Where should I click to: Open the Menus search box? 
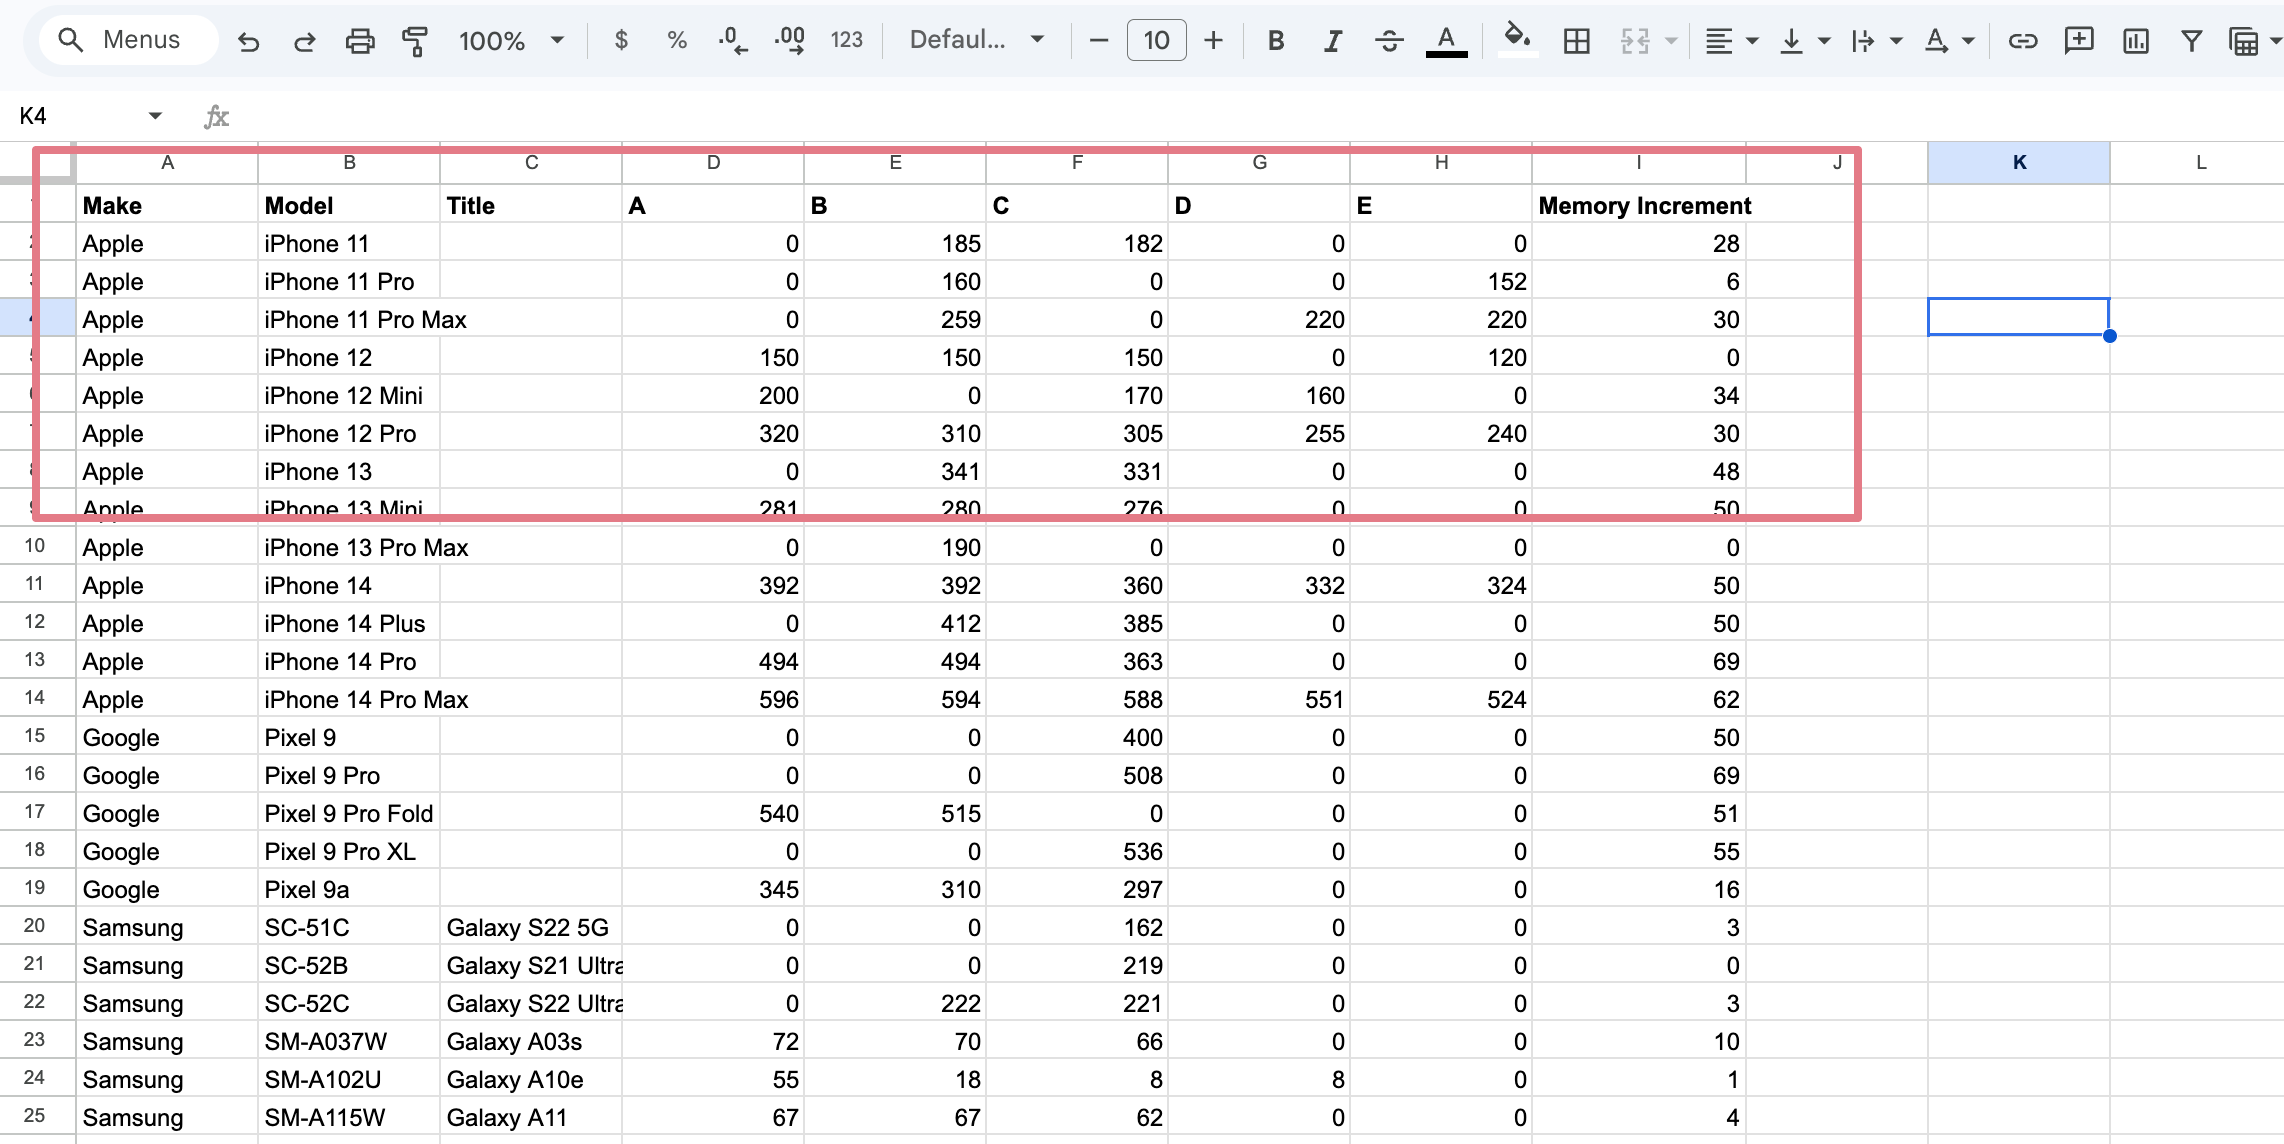coord(128,40)
